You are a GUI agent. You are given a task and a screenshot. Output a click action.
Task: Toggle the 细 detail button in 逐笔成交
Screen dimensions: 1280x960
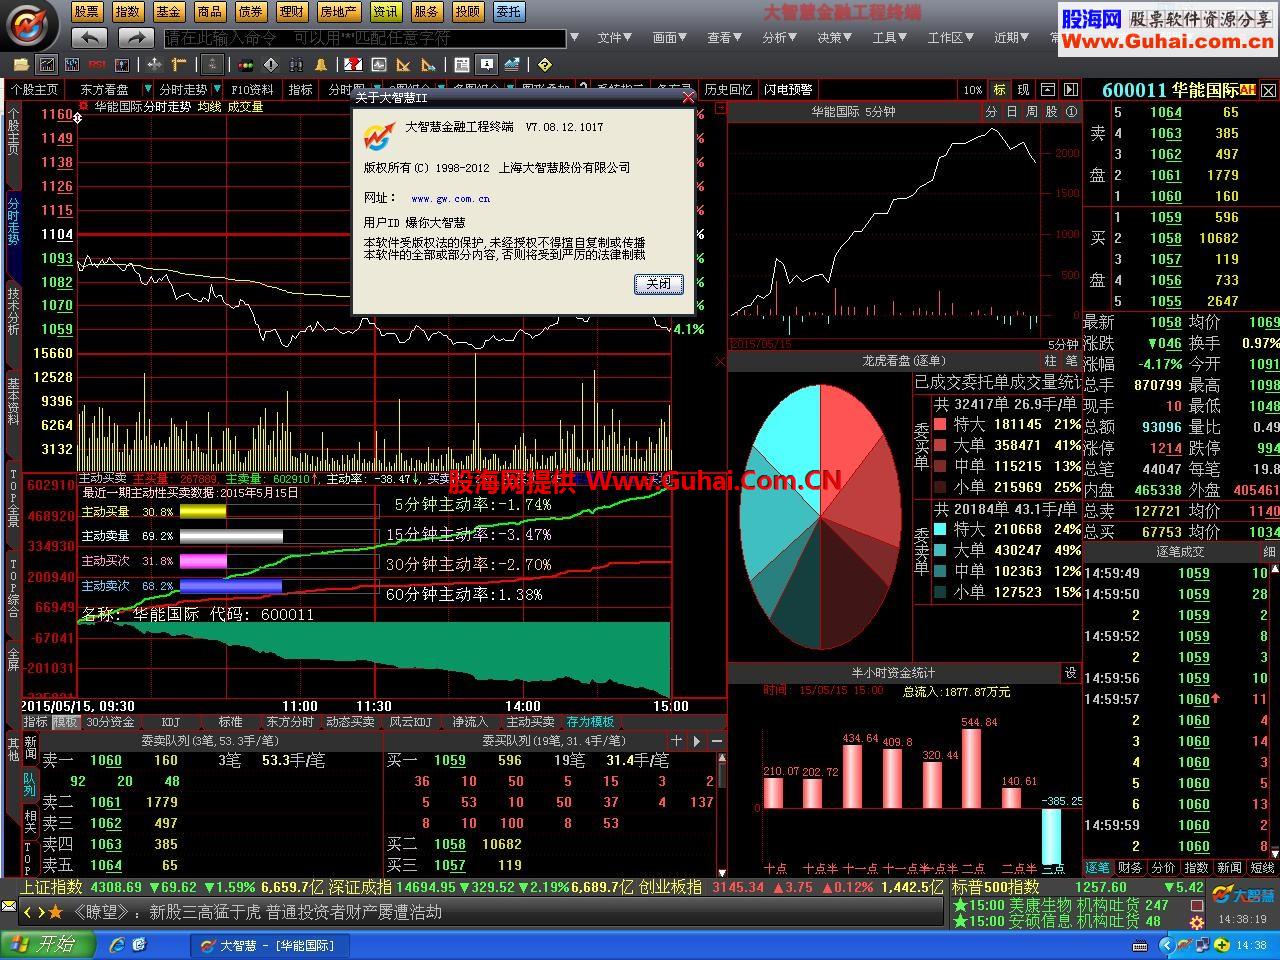tap(1269, 552)
